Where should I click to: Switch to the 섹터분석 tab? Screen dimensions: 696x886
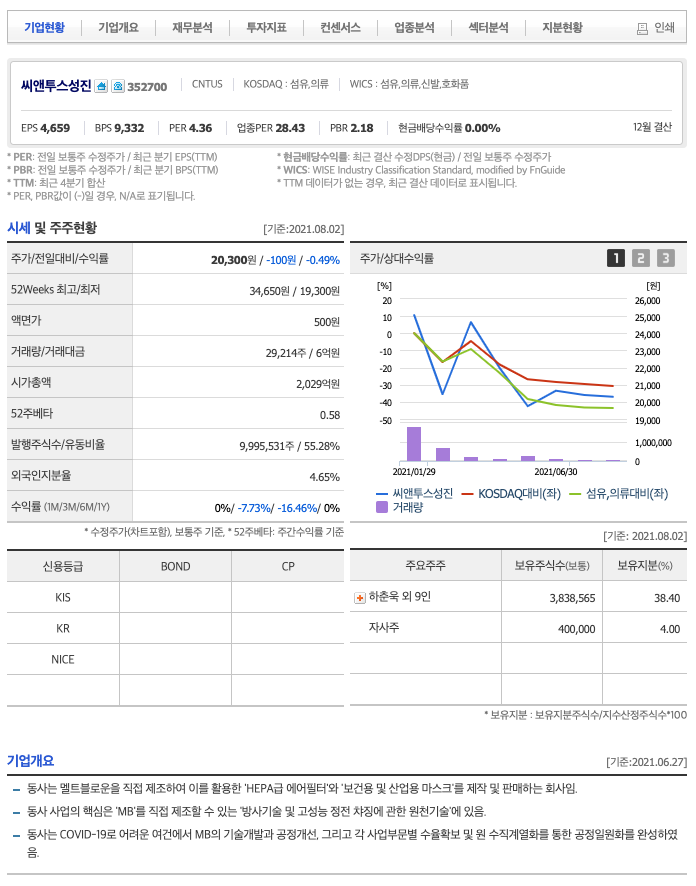coord(489,27)
